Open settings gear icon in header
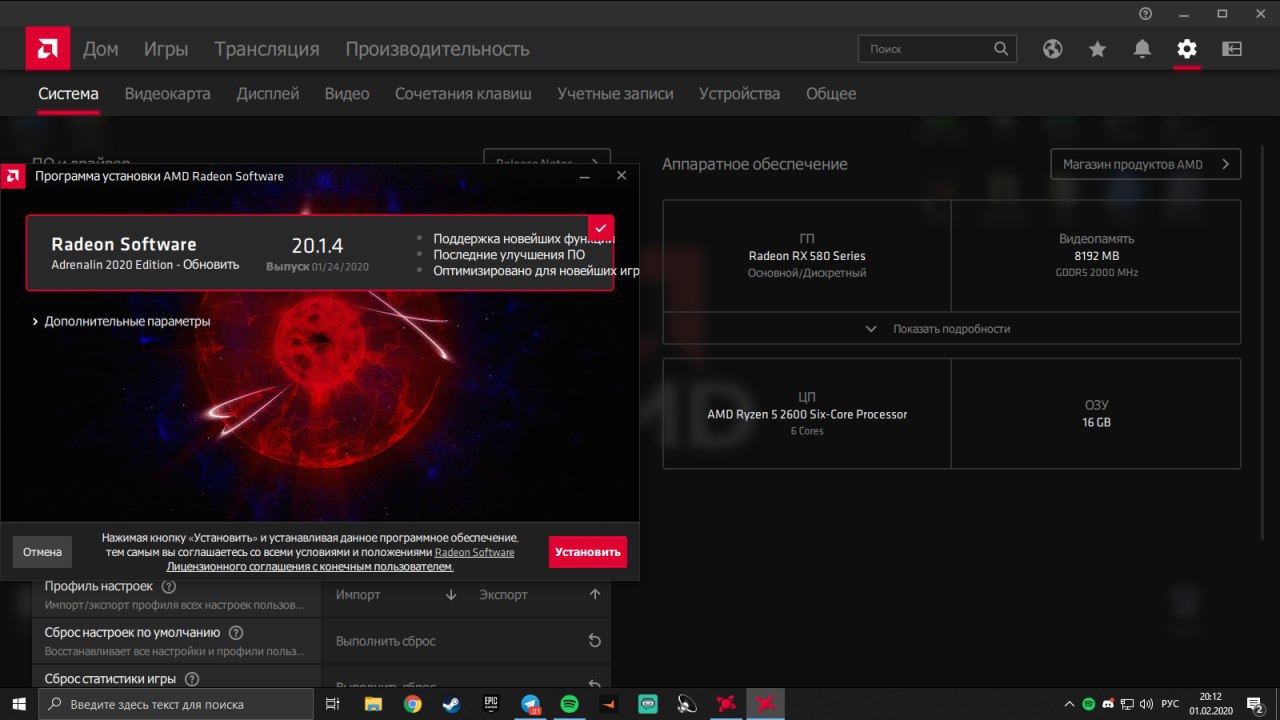 [x=1187, y=49]
